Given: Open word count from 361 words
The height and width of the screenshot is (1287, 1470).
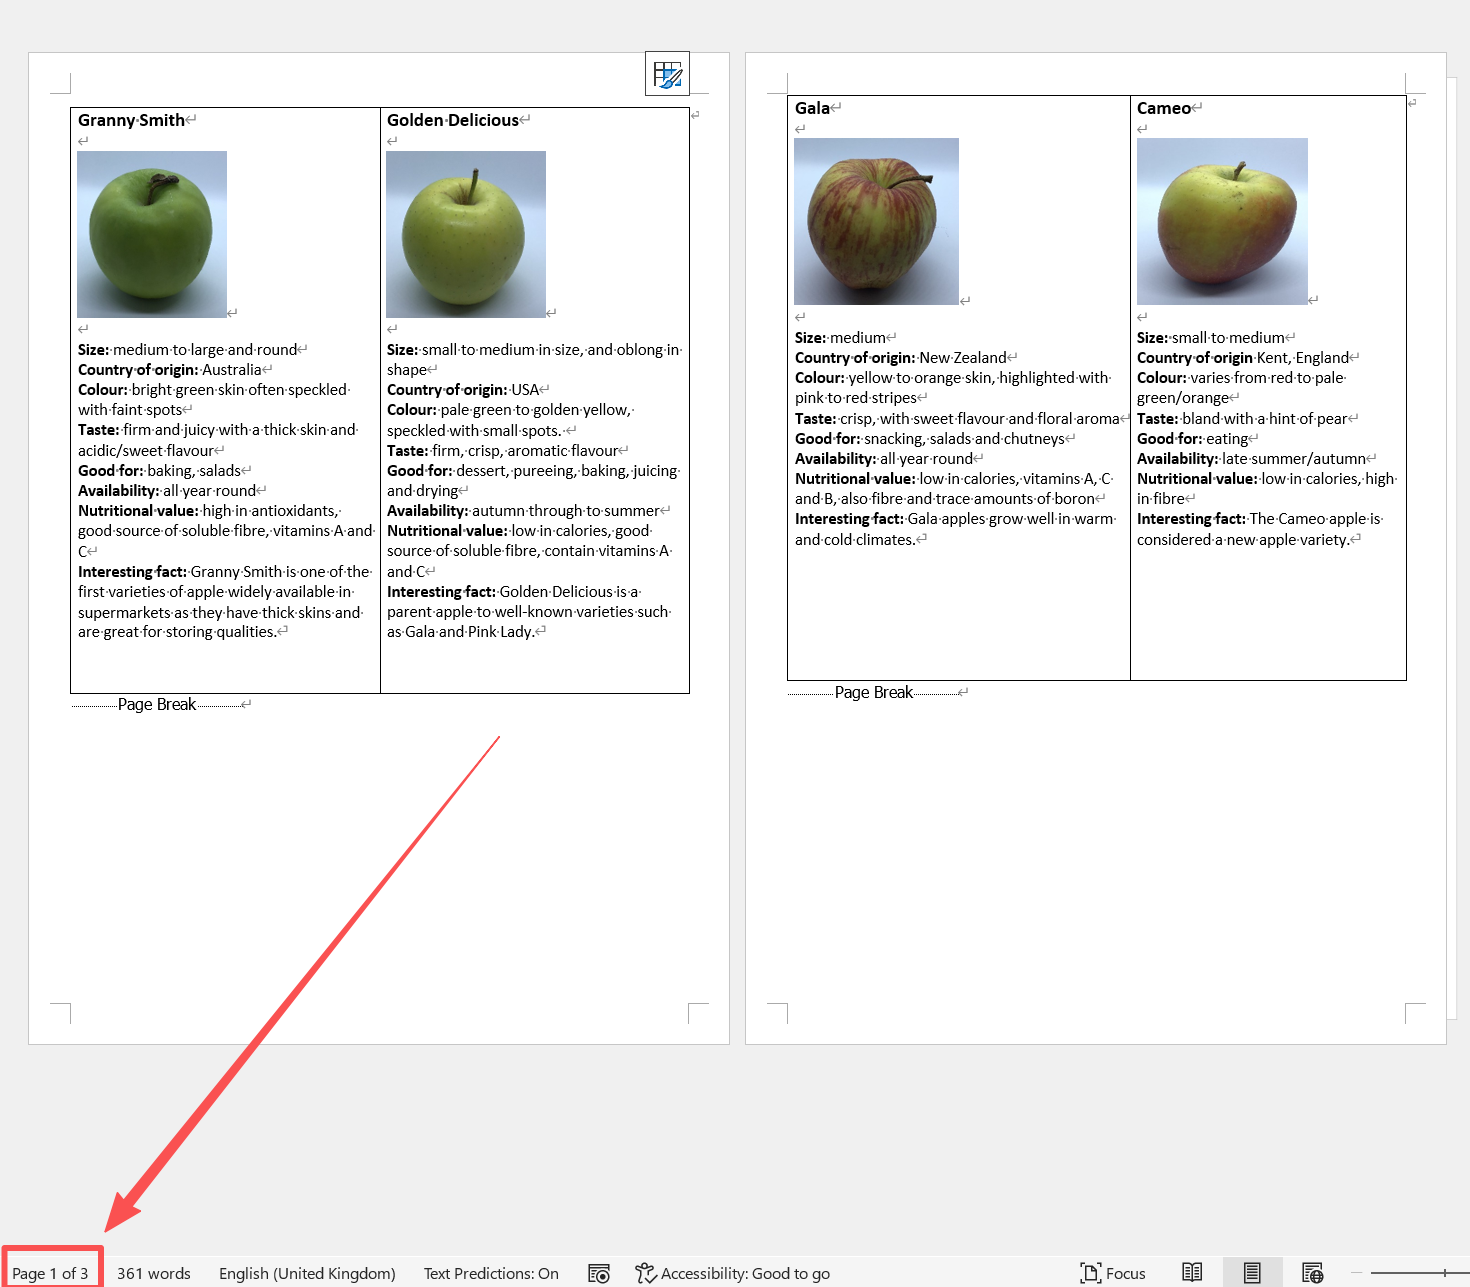Looking at the screenshot, I should [x=154, y=1273].
